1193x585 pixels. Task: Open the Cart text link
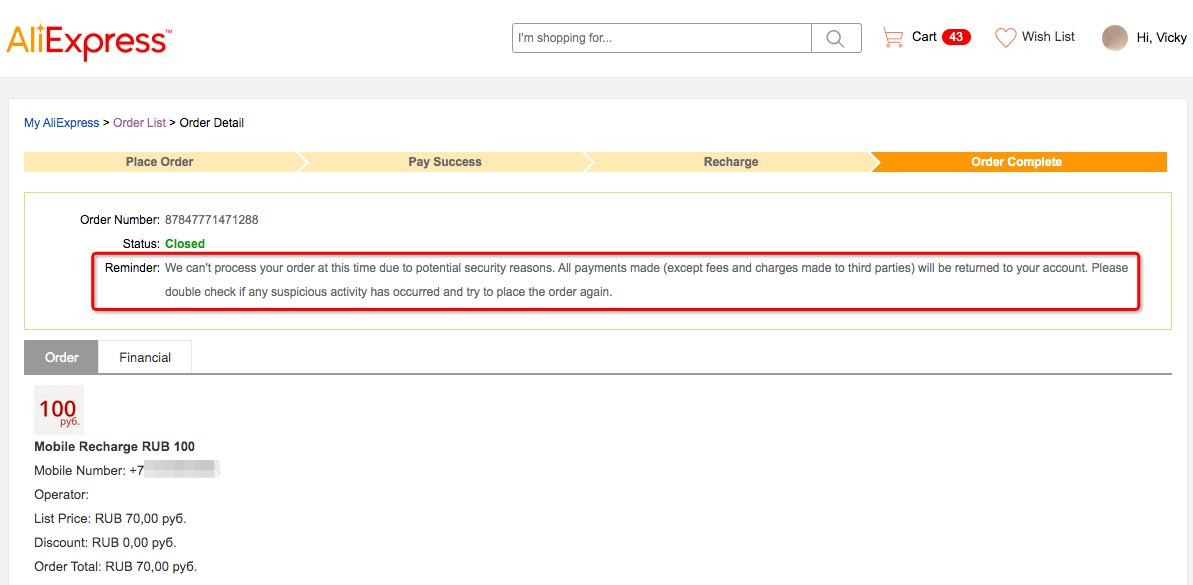click(x=924, y=37)
